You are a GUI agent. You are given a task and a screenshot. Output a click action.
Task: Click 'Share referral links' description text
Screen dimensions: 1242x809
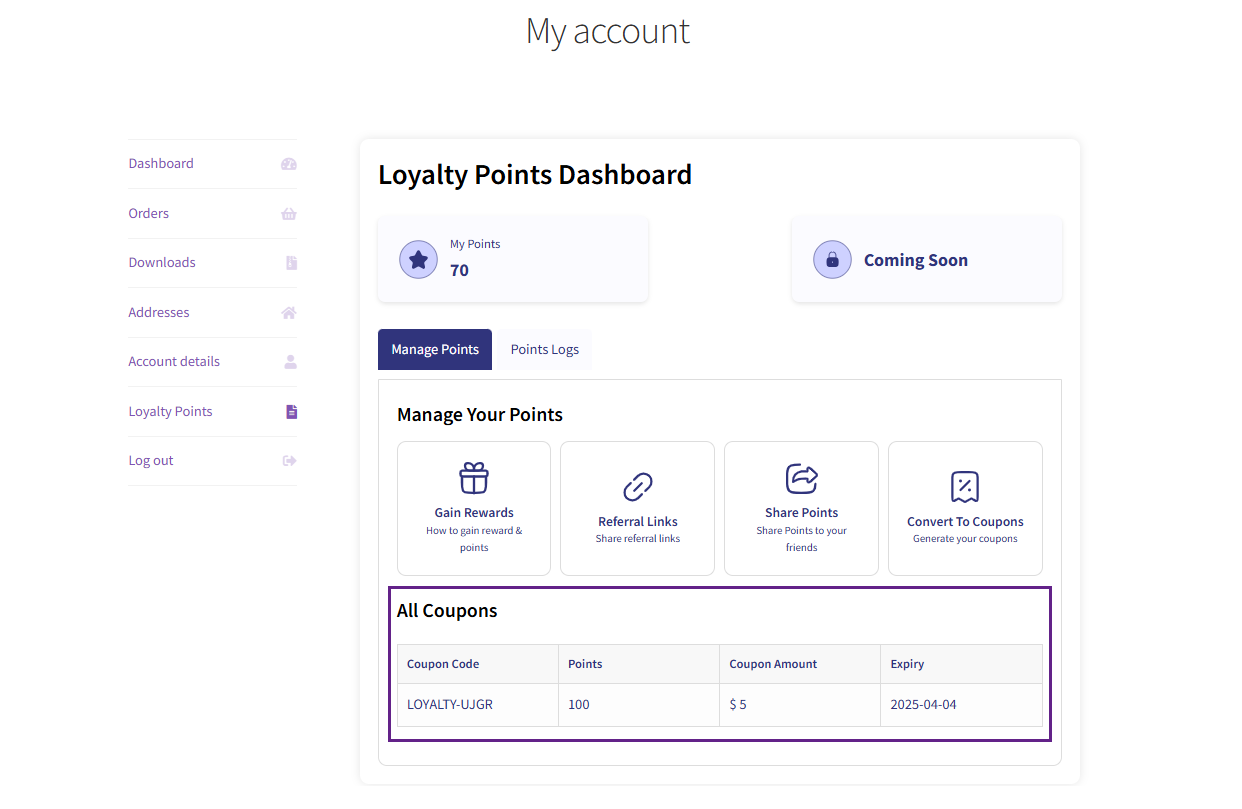pos(638,539)
